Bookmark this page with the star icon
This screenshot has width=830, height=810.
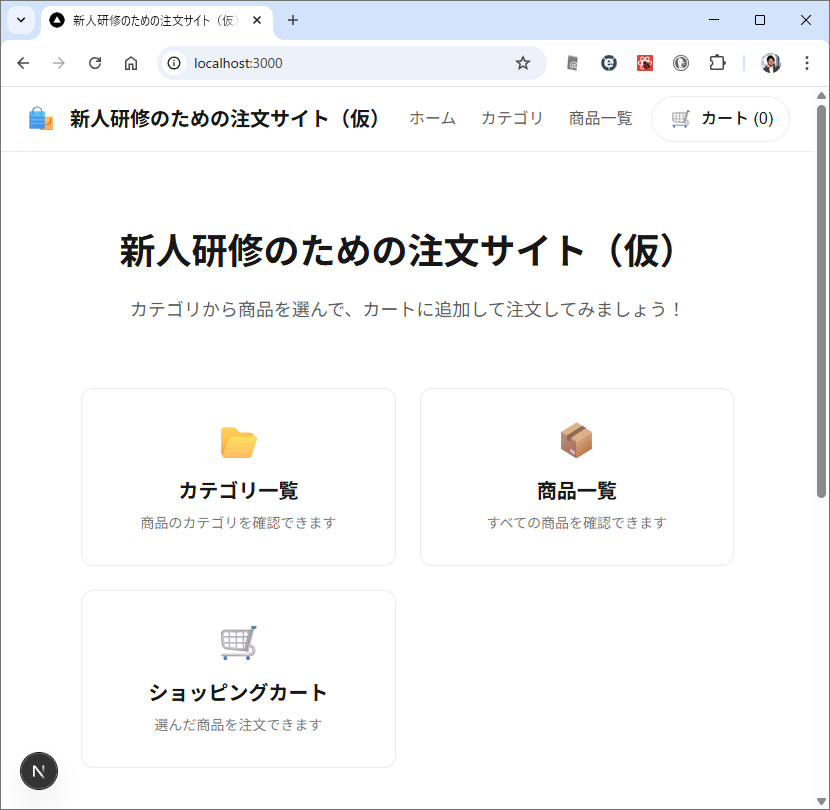522,63
